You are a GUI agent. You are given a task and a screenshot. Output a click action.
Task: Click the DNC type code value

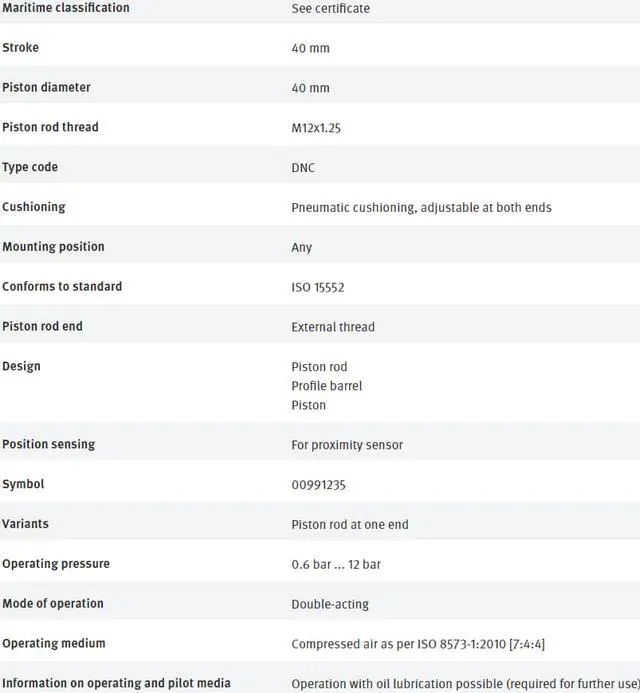coord(303,168)
